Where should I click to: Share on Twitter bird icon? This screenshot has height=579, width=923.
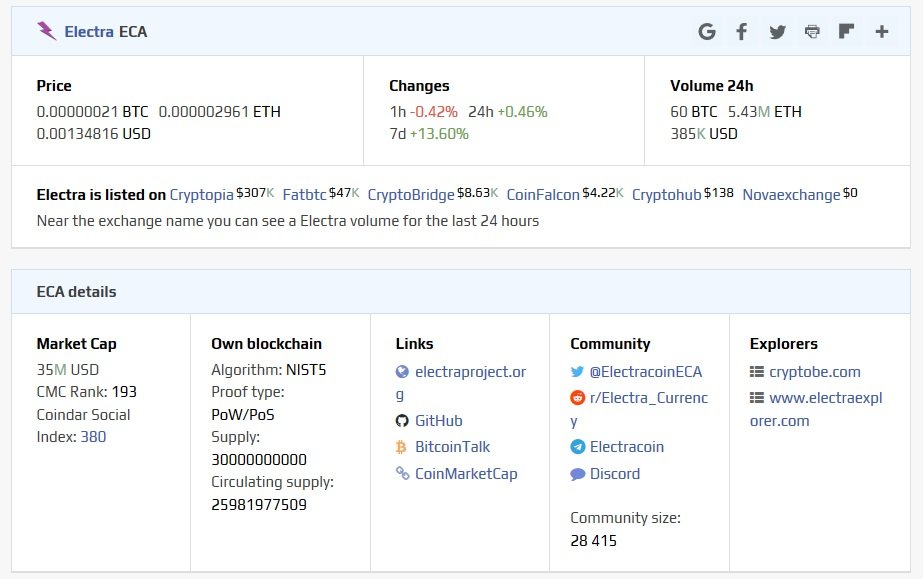pyautogui.click(x=777, y=32)
